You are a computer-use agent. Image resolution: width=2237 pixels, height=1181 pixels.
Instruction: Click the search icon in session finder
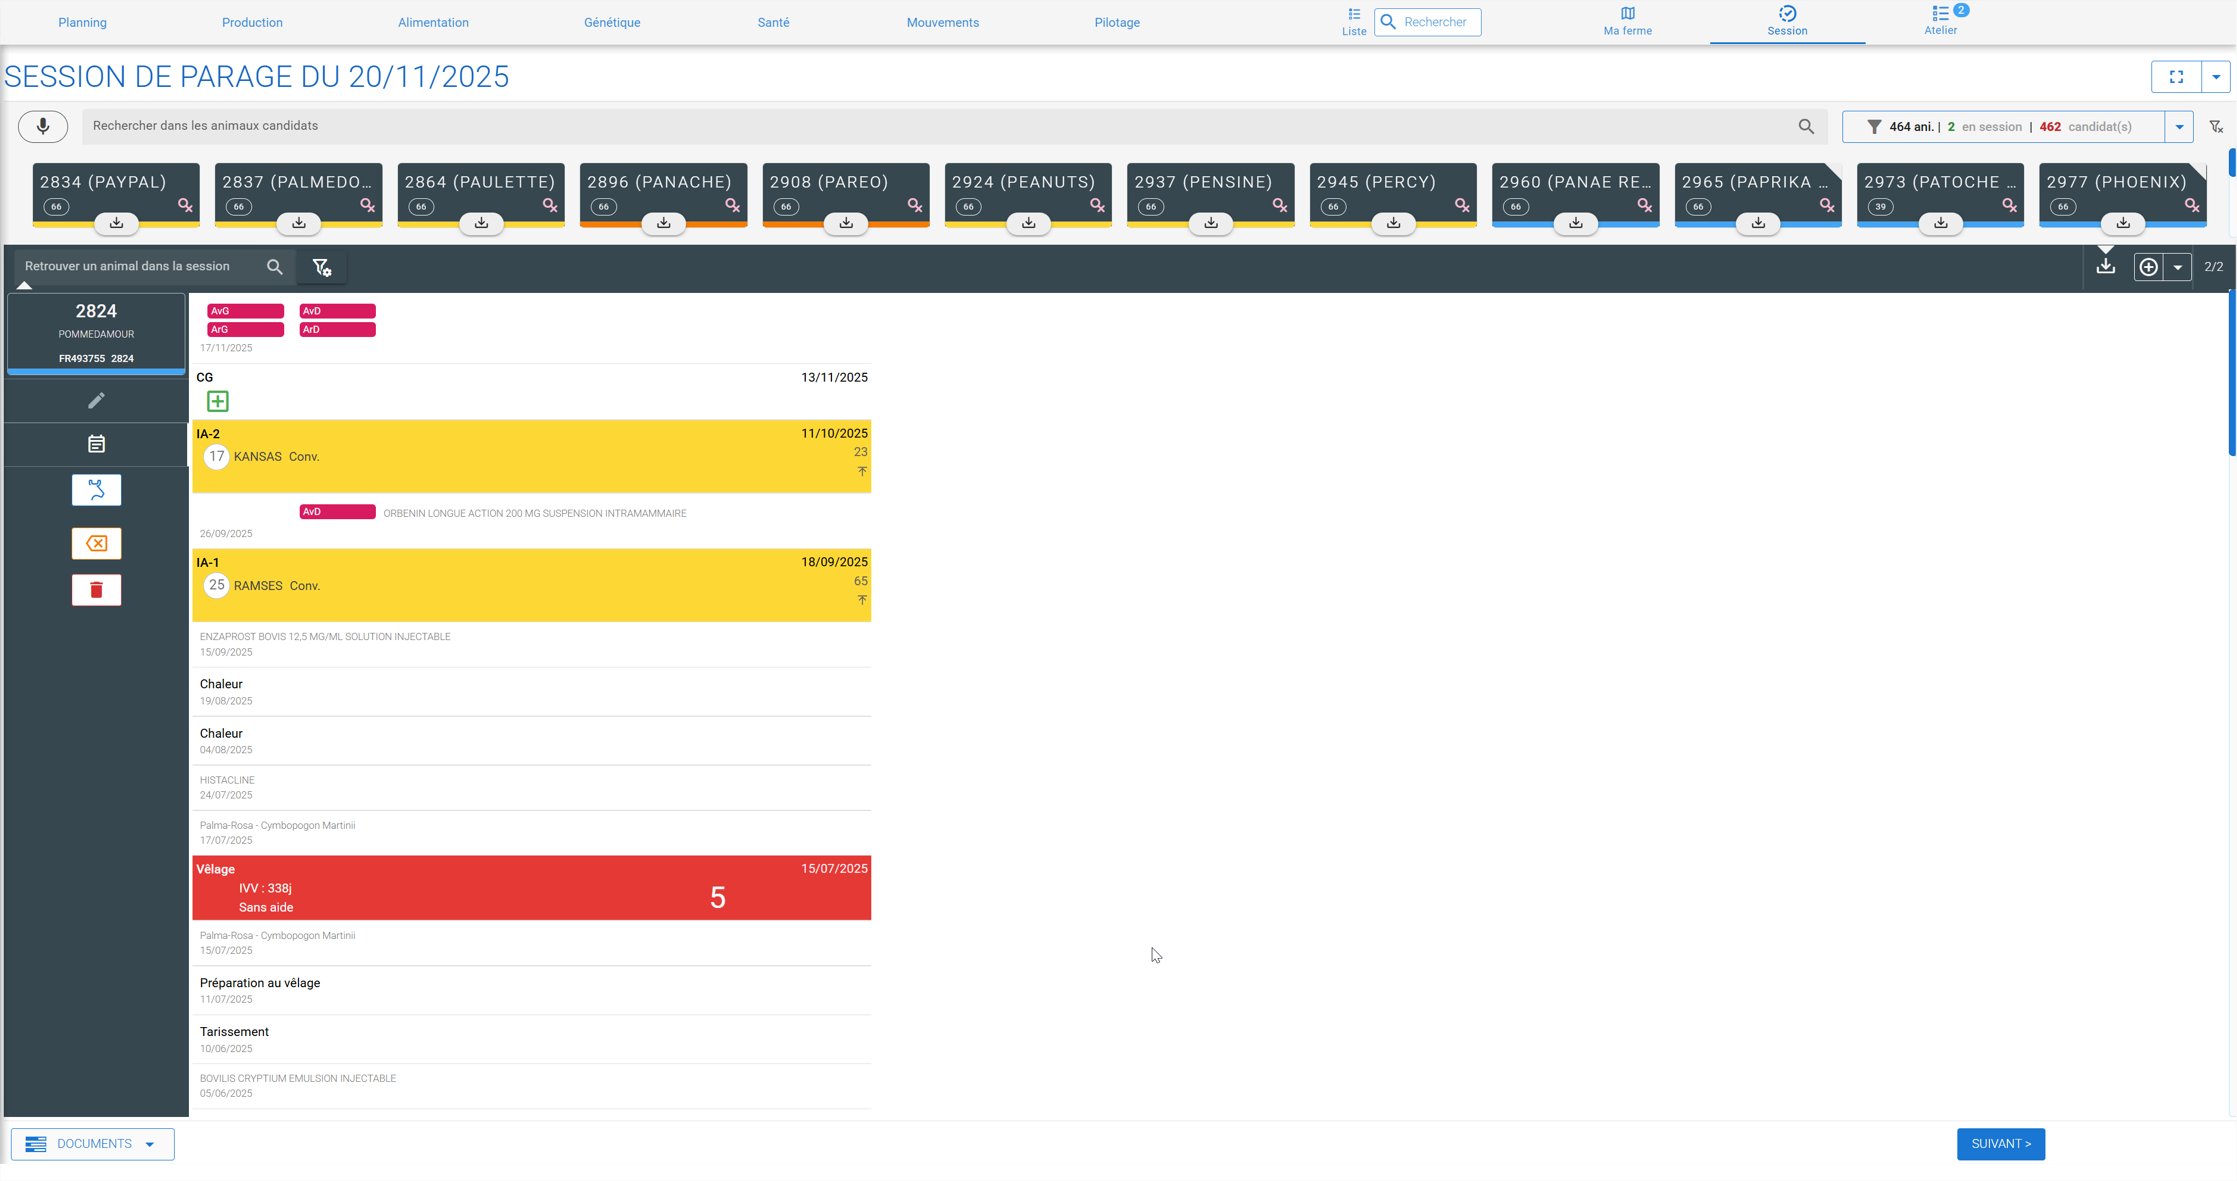coord(275,267)
